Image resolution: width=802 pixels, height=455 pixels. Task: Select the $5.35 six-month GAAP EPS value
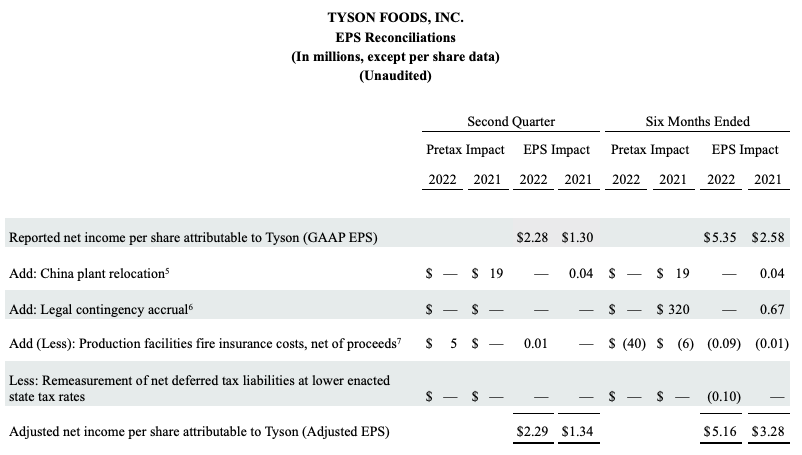pos(719,237)
